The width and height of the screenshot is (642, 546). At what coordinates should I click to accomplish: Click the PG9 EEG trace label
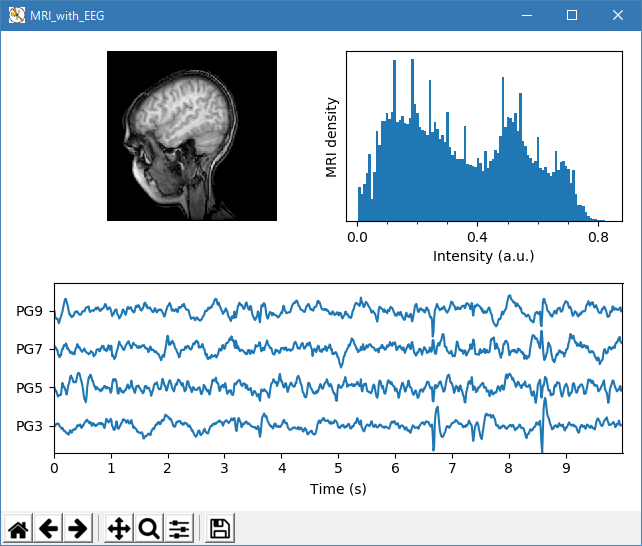(29, 311)
